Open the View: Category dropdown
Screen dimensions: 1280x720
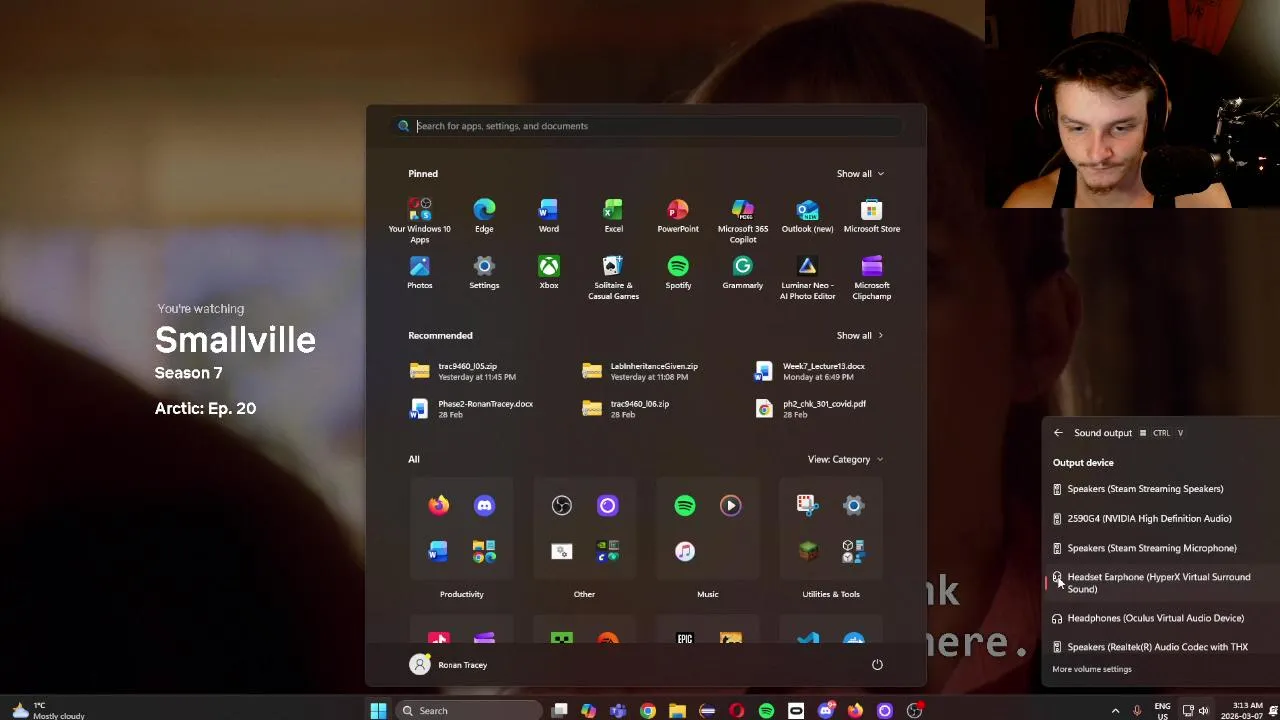point(846,460)
